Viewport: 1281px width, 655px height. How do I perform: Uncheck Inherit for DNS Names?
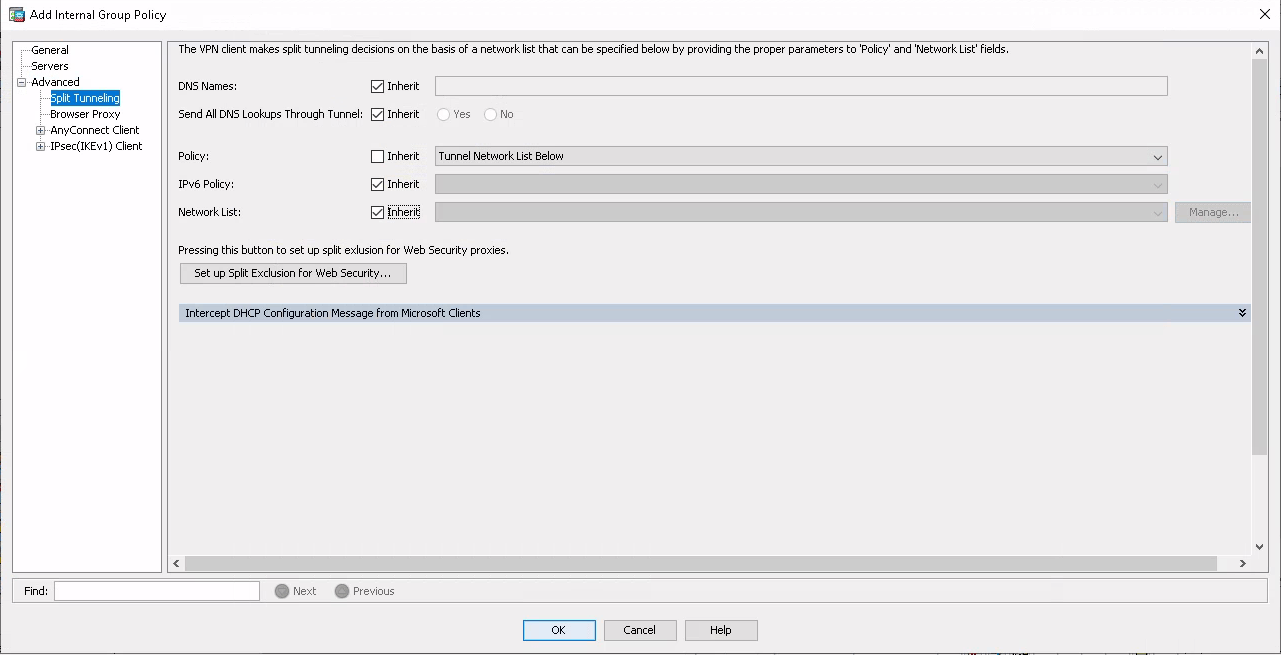tap(377, 86)
